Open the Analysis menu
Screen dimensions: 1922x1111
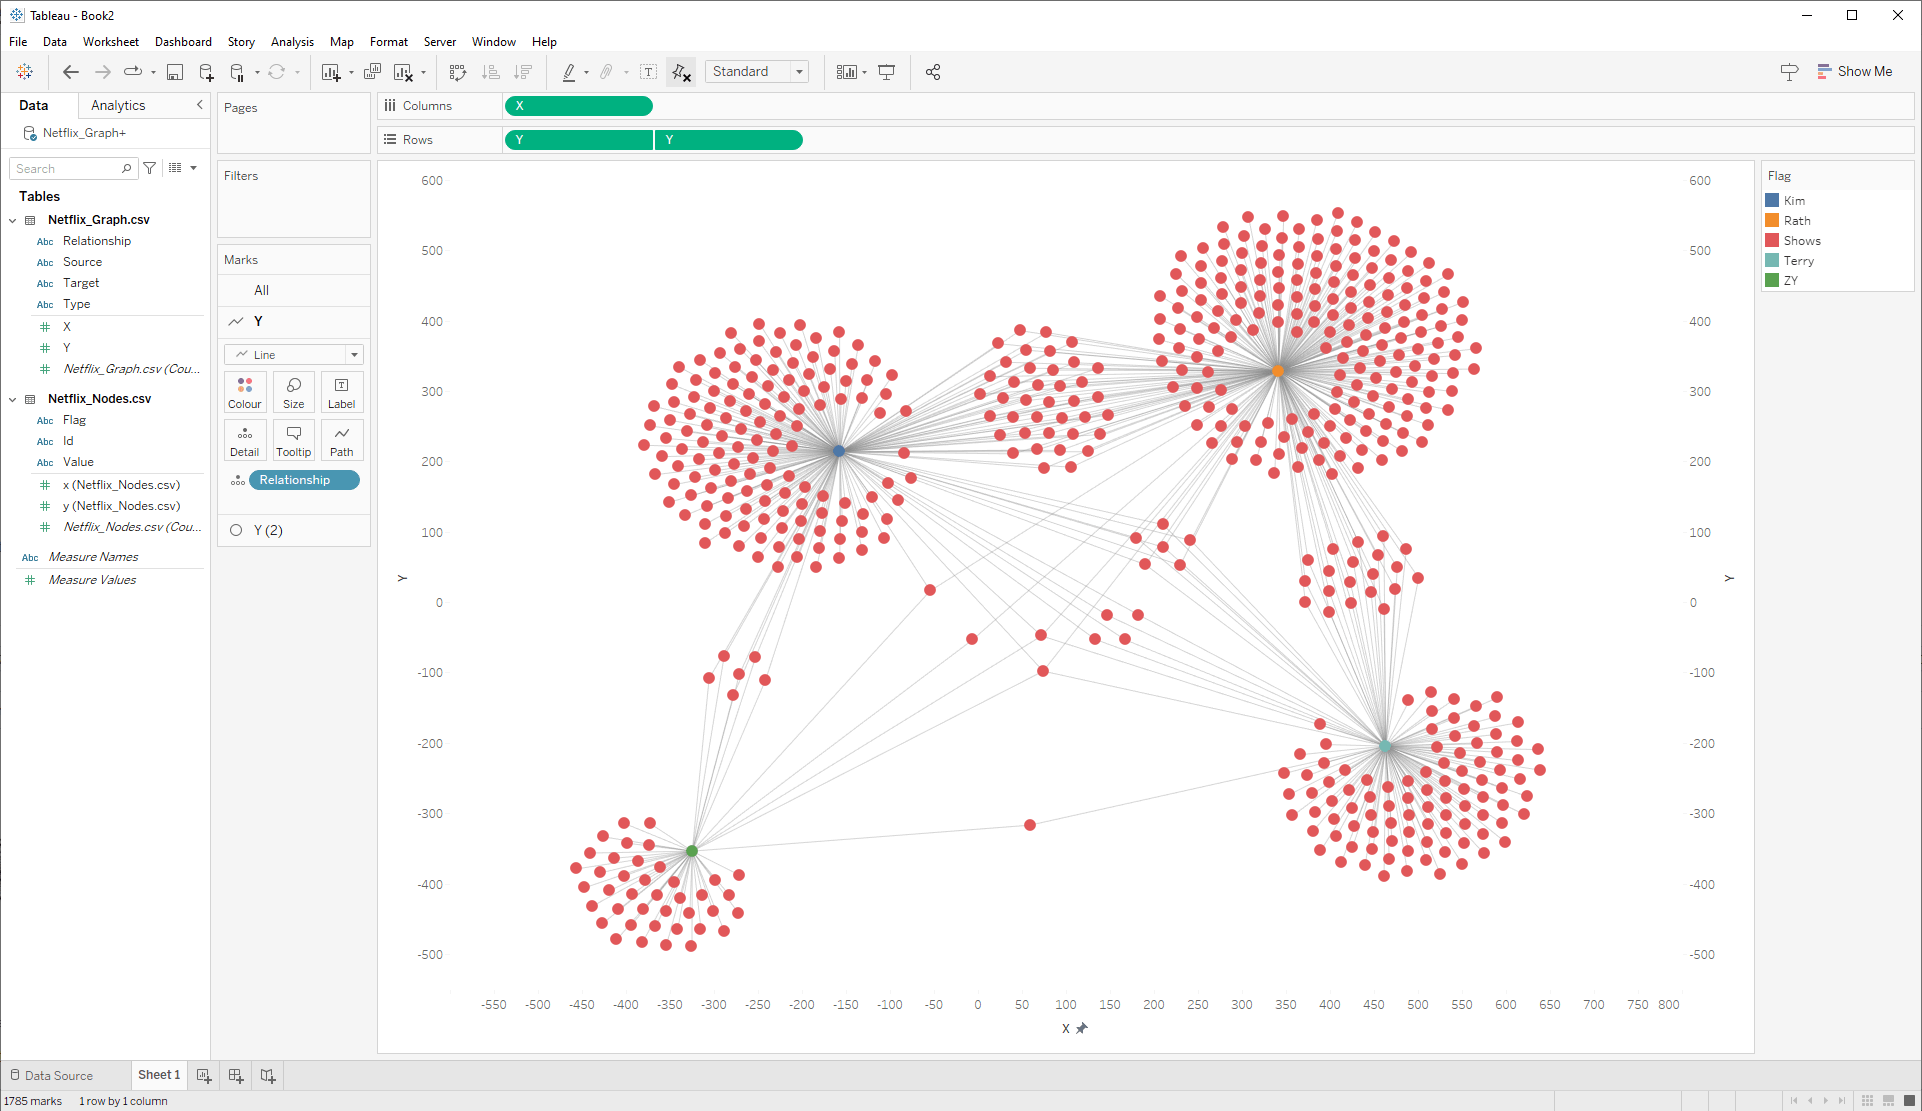292,42
